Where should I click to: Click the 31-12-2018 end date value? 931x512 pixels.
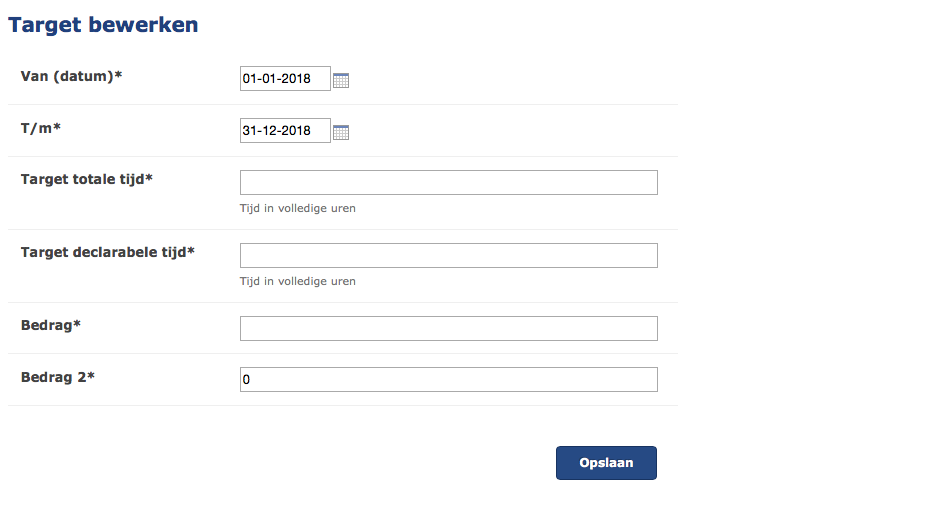coord(277,131)
